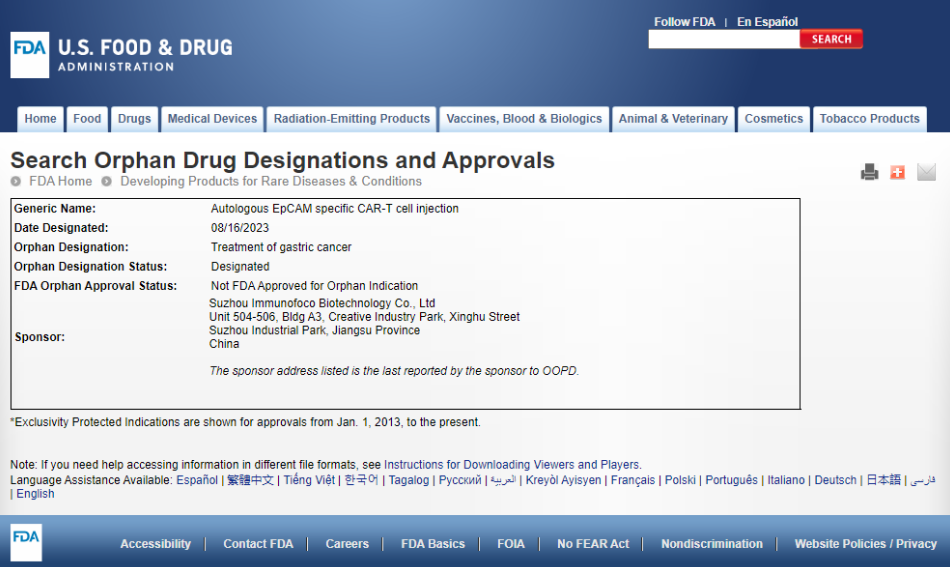This screenshot has width=950, height=567.
Task: Open No FEAR Act footer link
Action: point(593,544)
